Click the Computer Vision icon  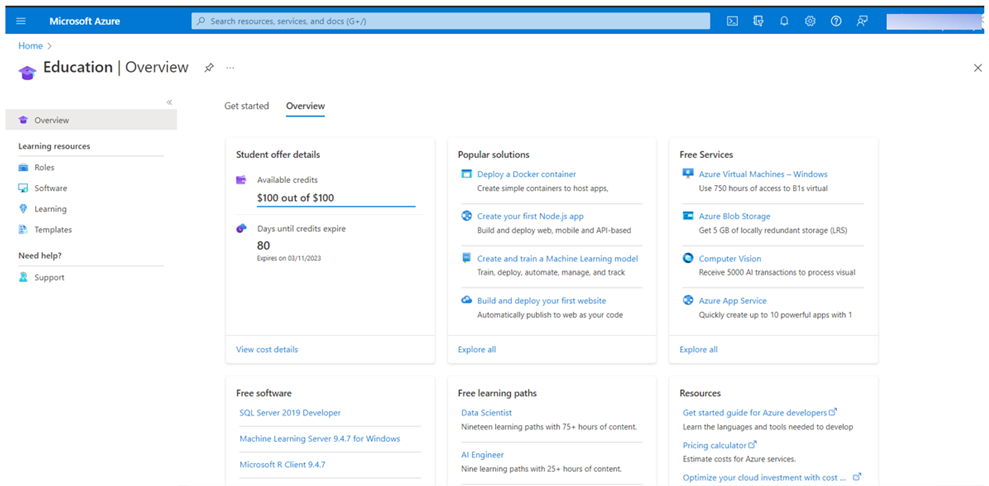(x=688, y=258)
